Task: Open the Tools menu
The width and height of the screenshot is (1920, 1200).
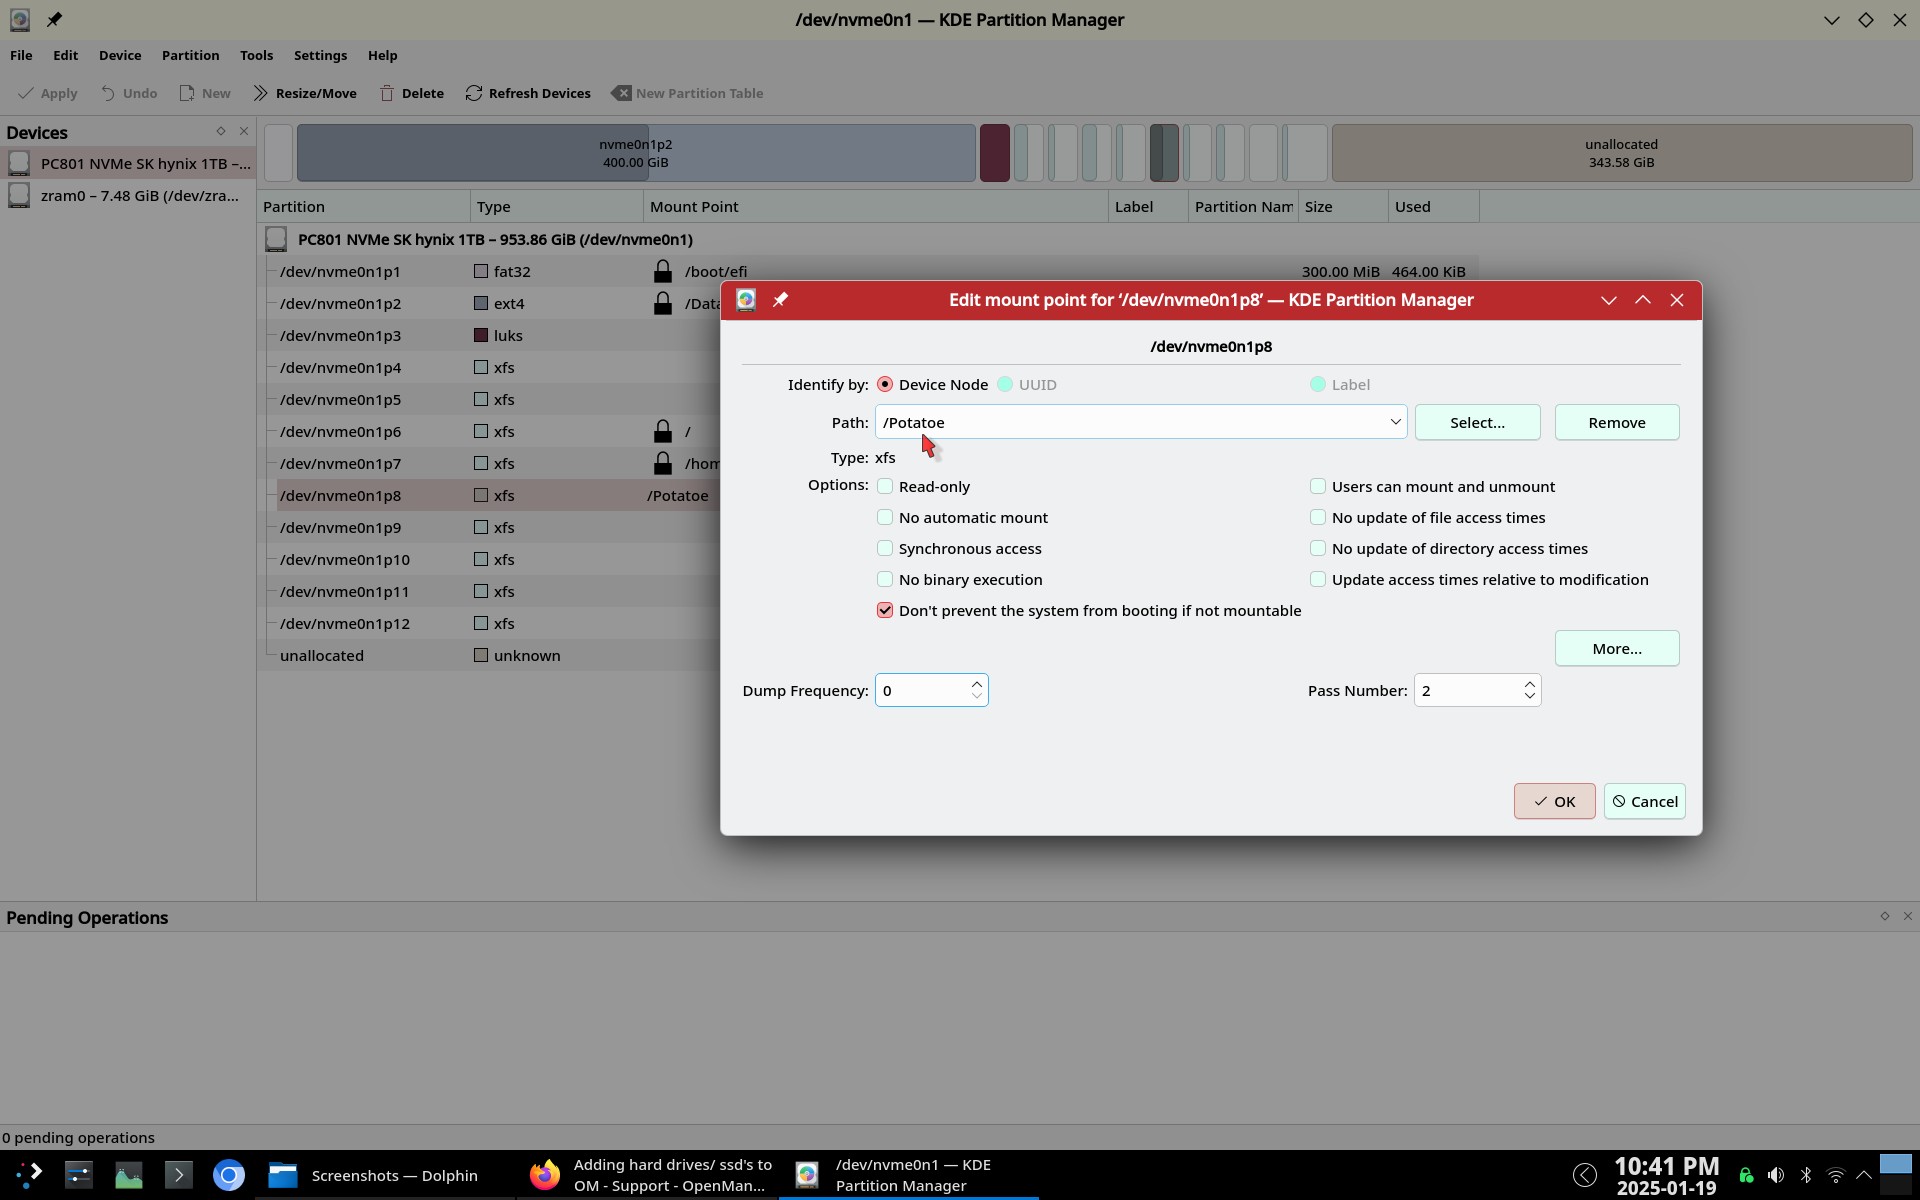Action: [256, 55]
